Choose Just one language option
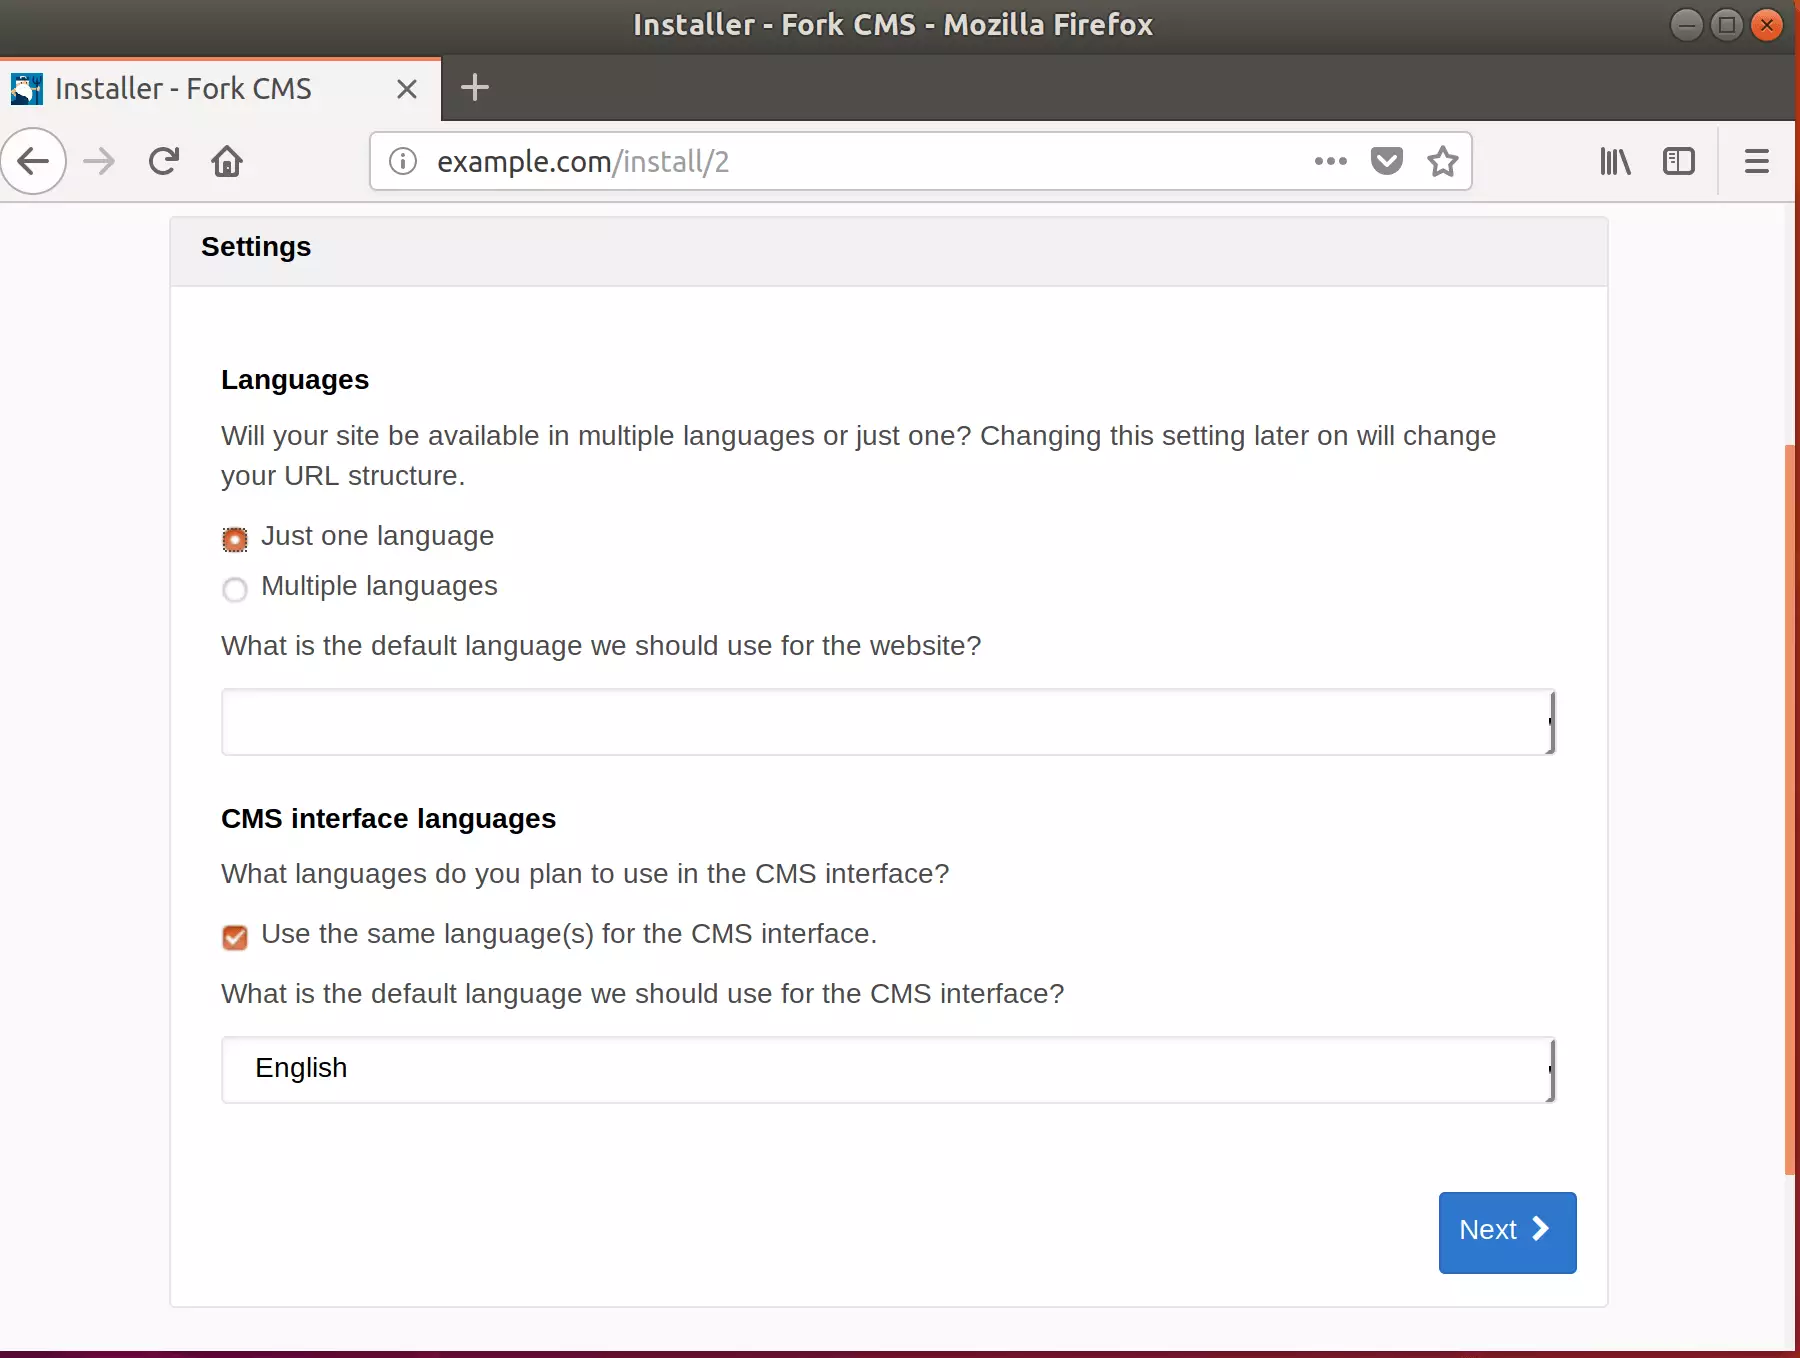The width and height of the screenshot is (1800, 1358). pyautogui.click(x=235, y=540)
